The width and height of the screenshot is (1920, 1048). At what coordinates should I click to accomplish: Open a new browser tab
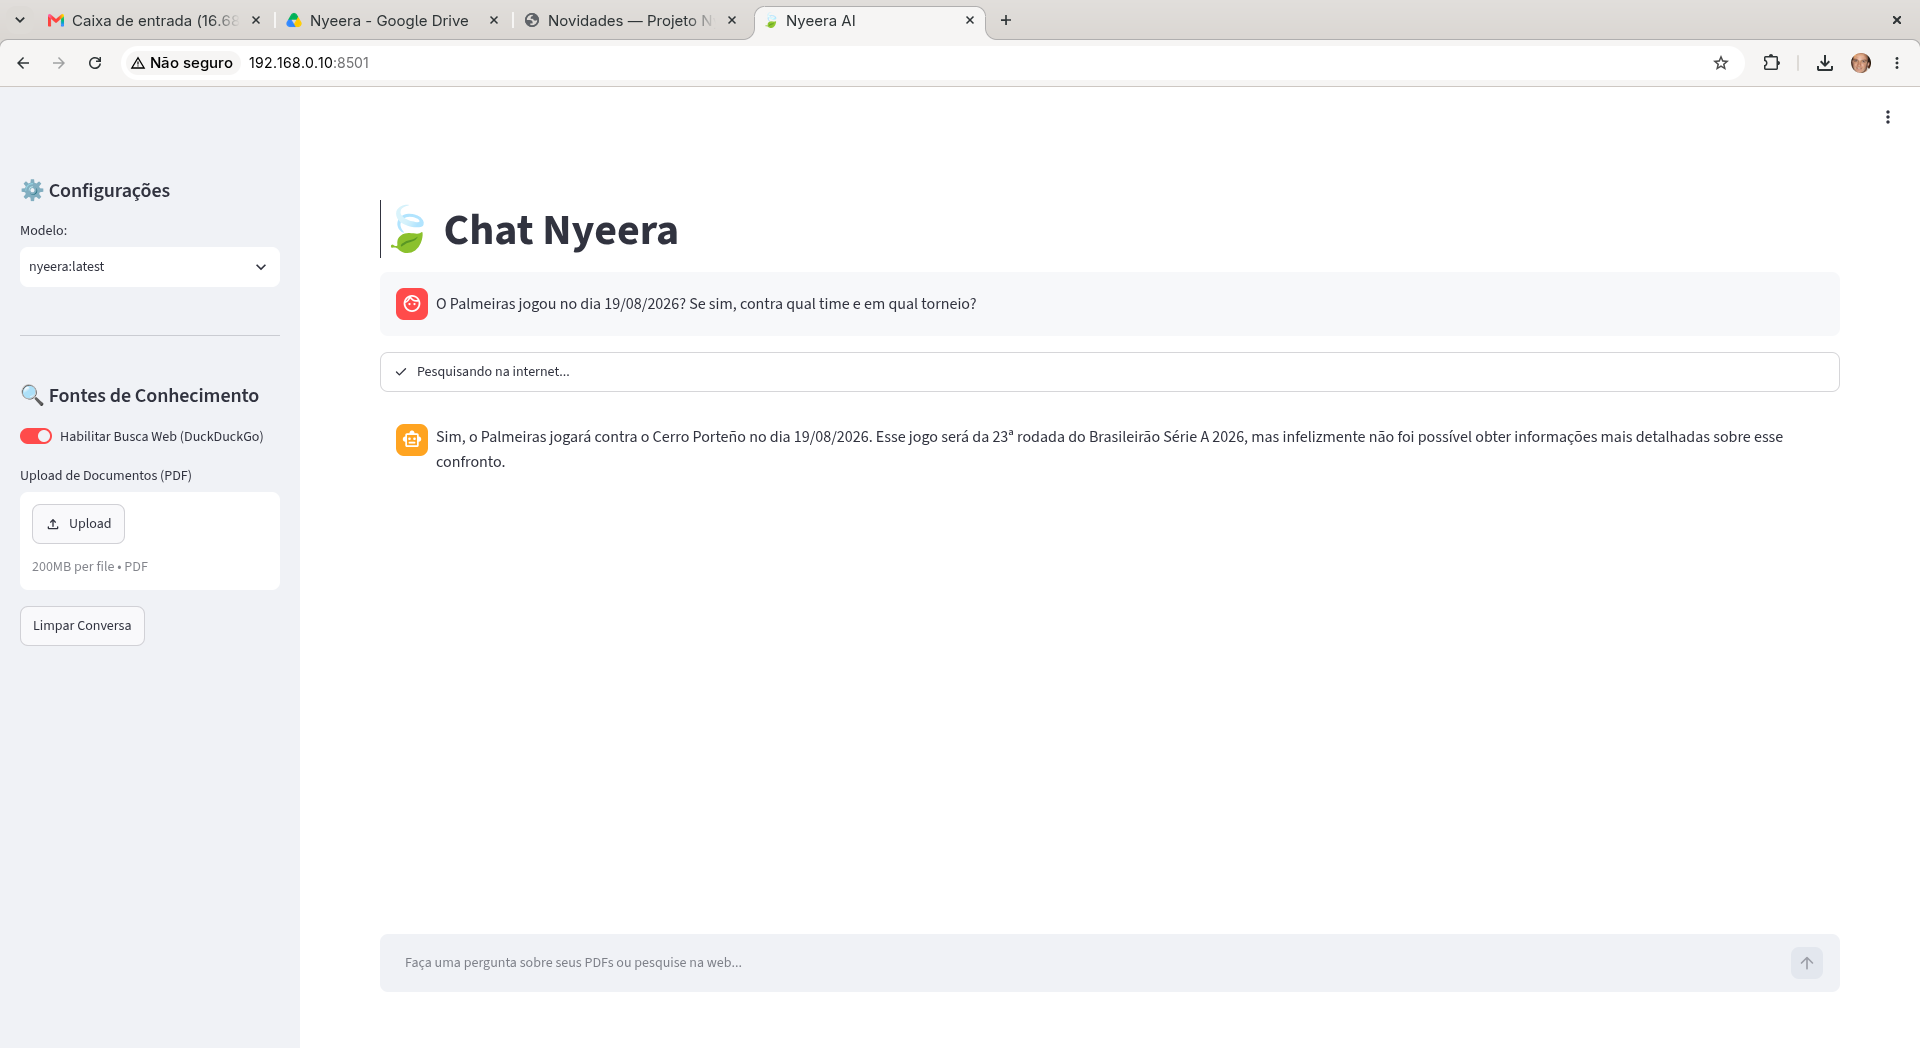[x=1006, y=20]
